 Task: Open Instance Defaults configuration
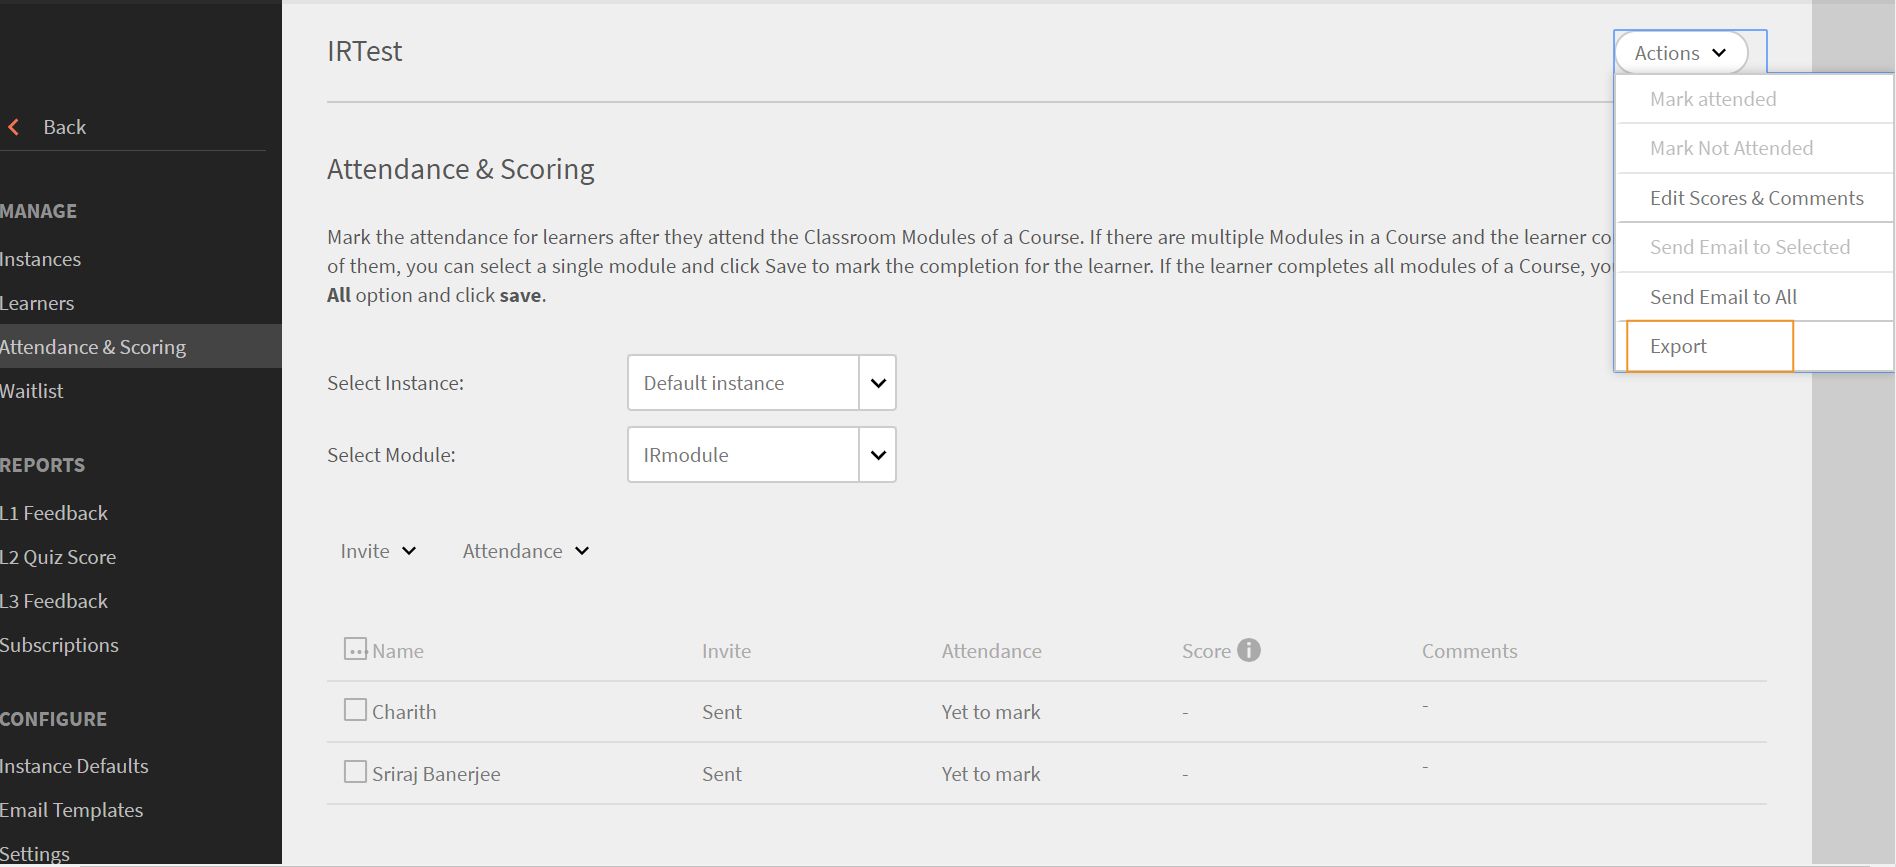click(74, 766)
